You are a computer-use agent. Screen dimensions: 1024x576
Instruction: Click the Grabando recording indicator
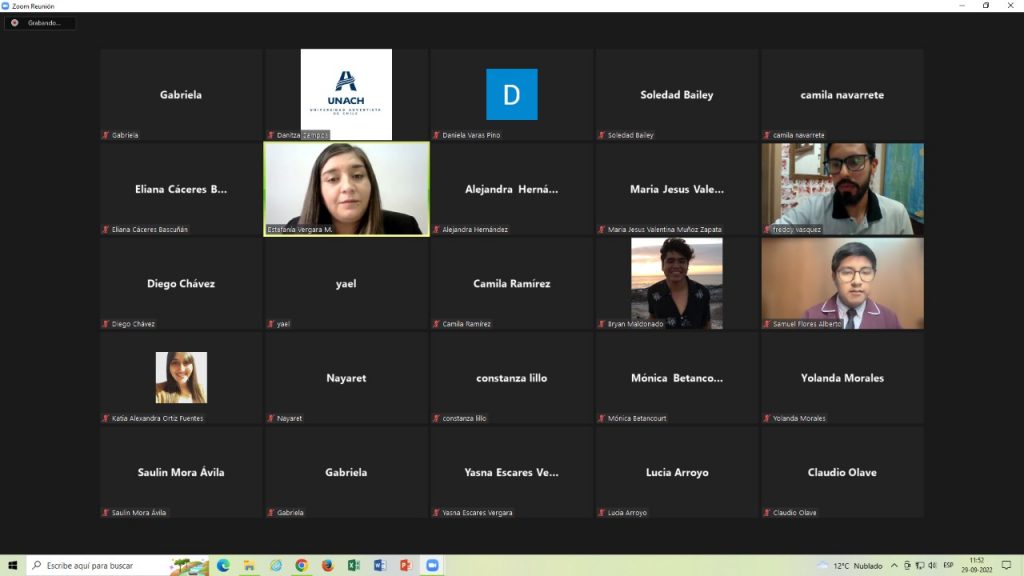click(x=39, y=23)
